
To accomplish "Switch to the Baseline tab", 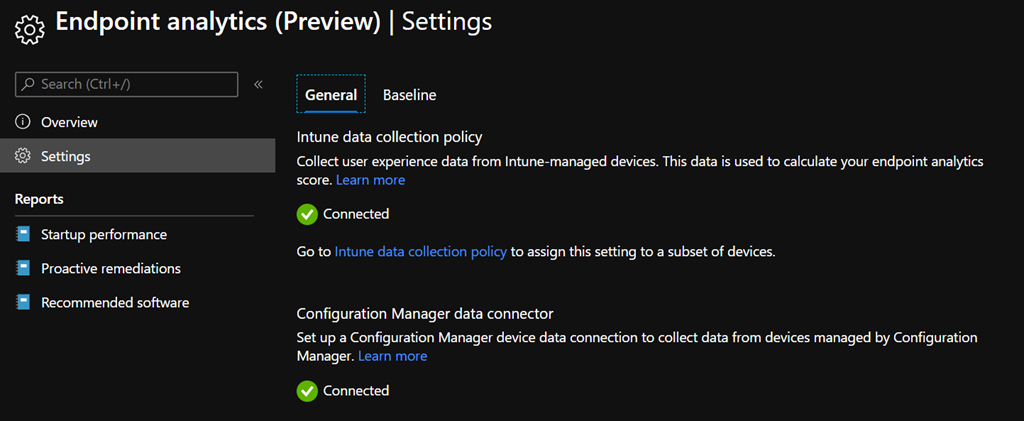I will click(x=409, y=95).
